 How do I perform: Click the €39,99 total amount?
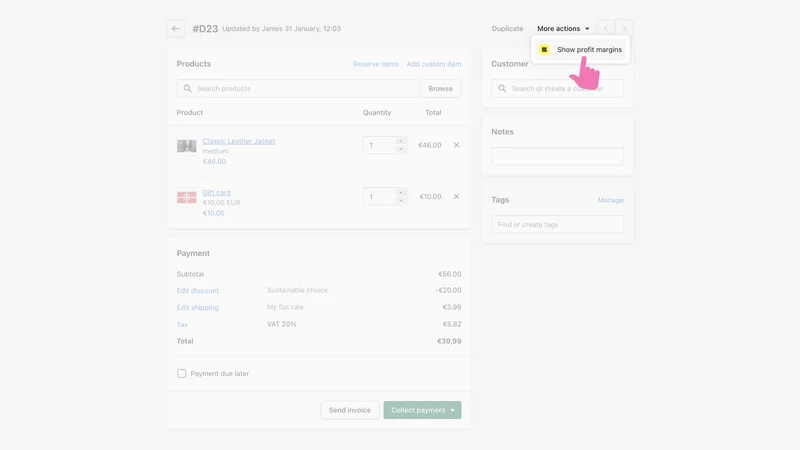coord(449,341)
